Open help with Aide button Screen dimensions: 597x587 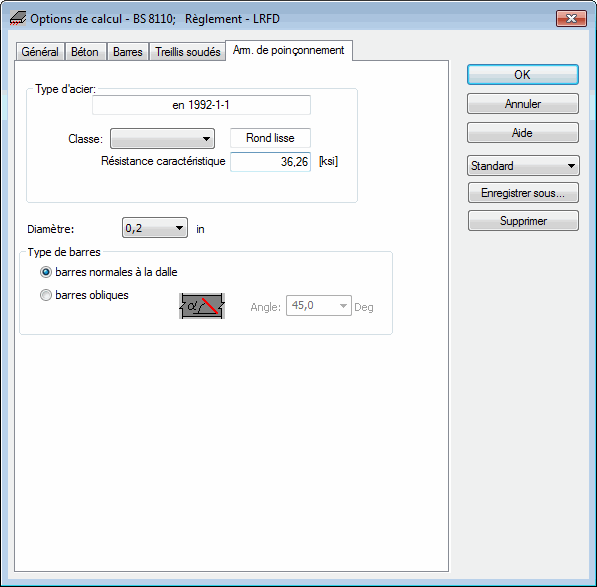(x=523, y=132)
